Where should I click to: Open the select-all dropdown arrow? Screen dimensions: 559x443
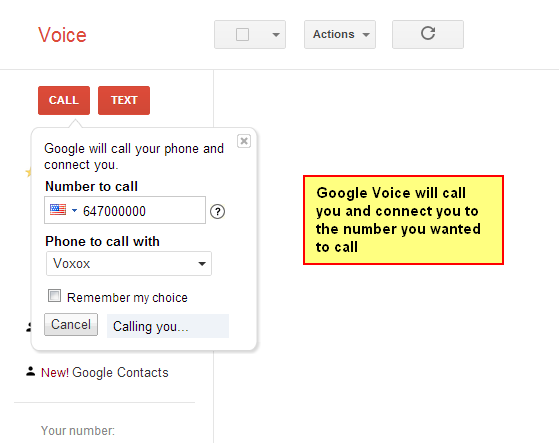(x=276, y=35)
